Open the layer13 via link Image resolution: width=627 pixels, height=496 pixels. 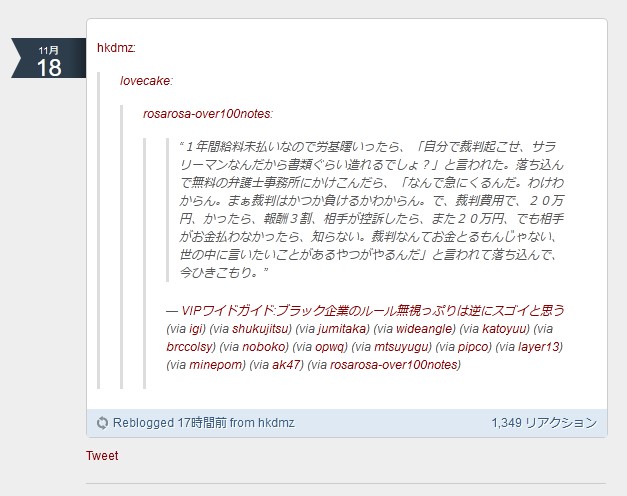[540, 346]
